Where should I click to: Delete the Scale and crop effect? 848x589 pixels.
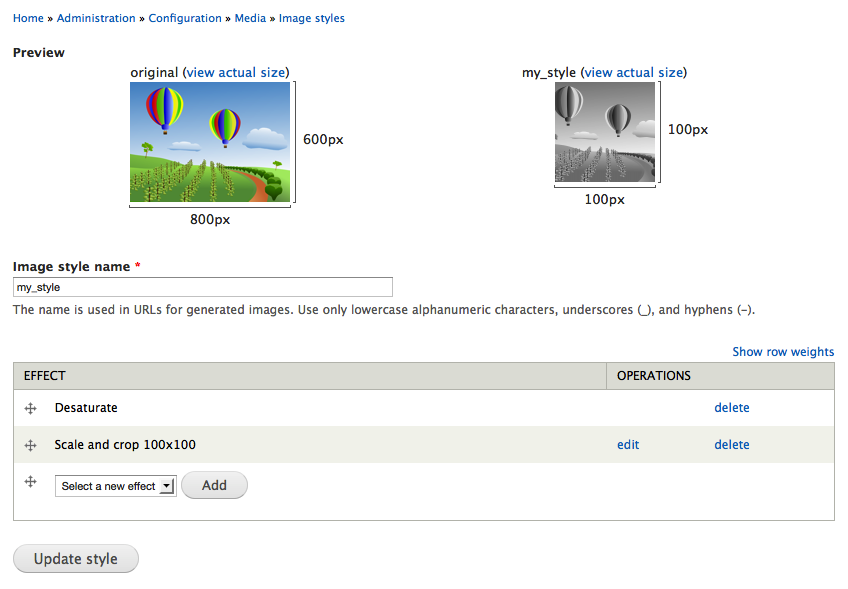(x=731, y=445)
